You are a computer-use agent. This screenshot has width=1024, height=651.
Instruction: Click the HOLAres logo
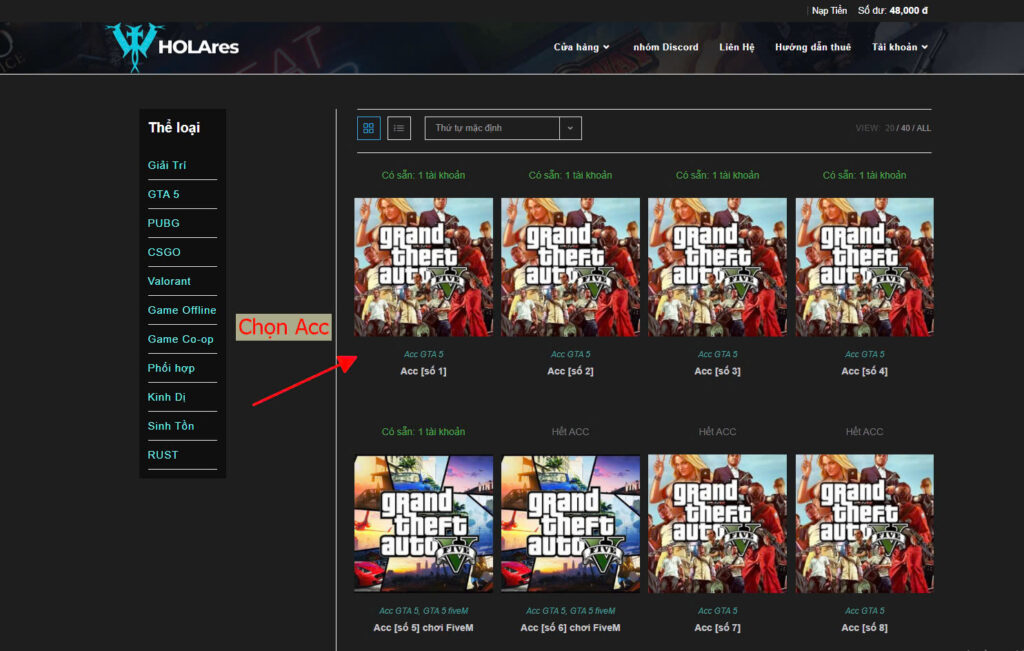click(174, 46)
